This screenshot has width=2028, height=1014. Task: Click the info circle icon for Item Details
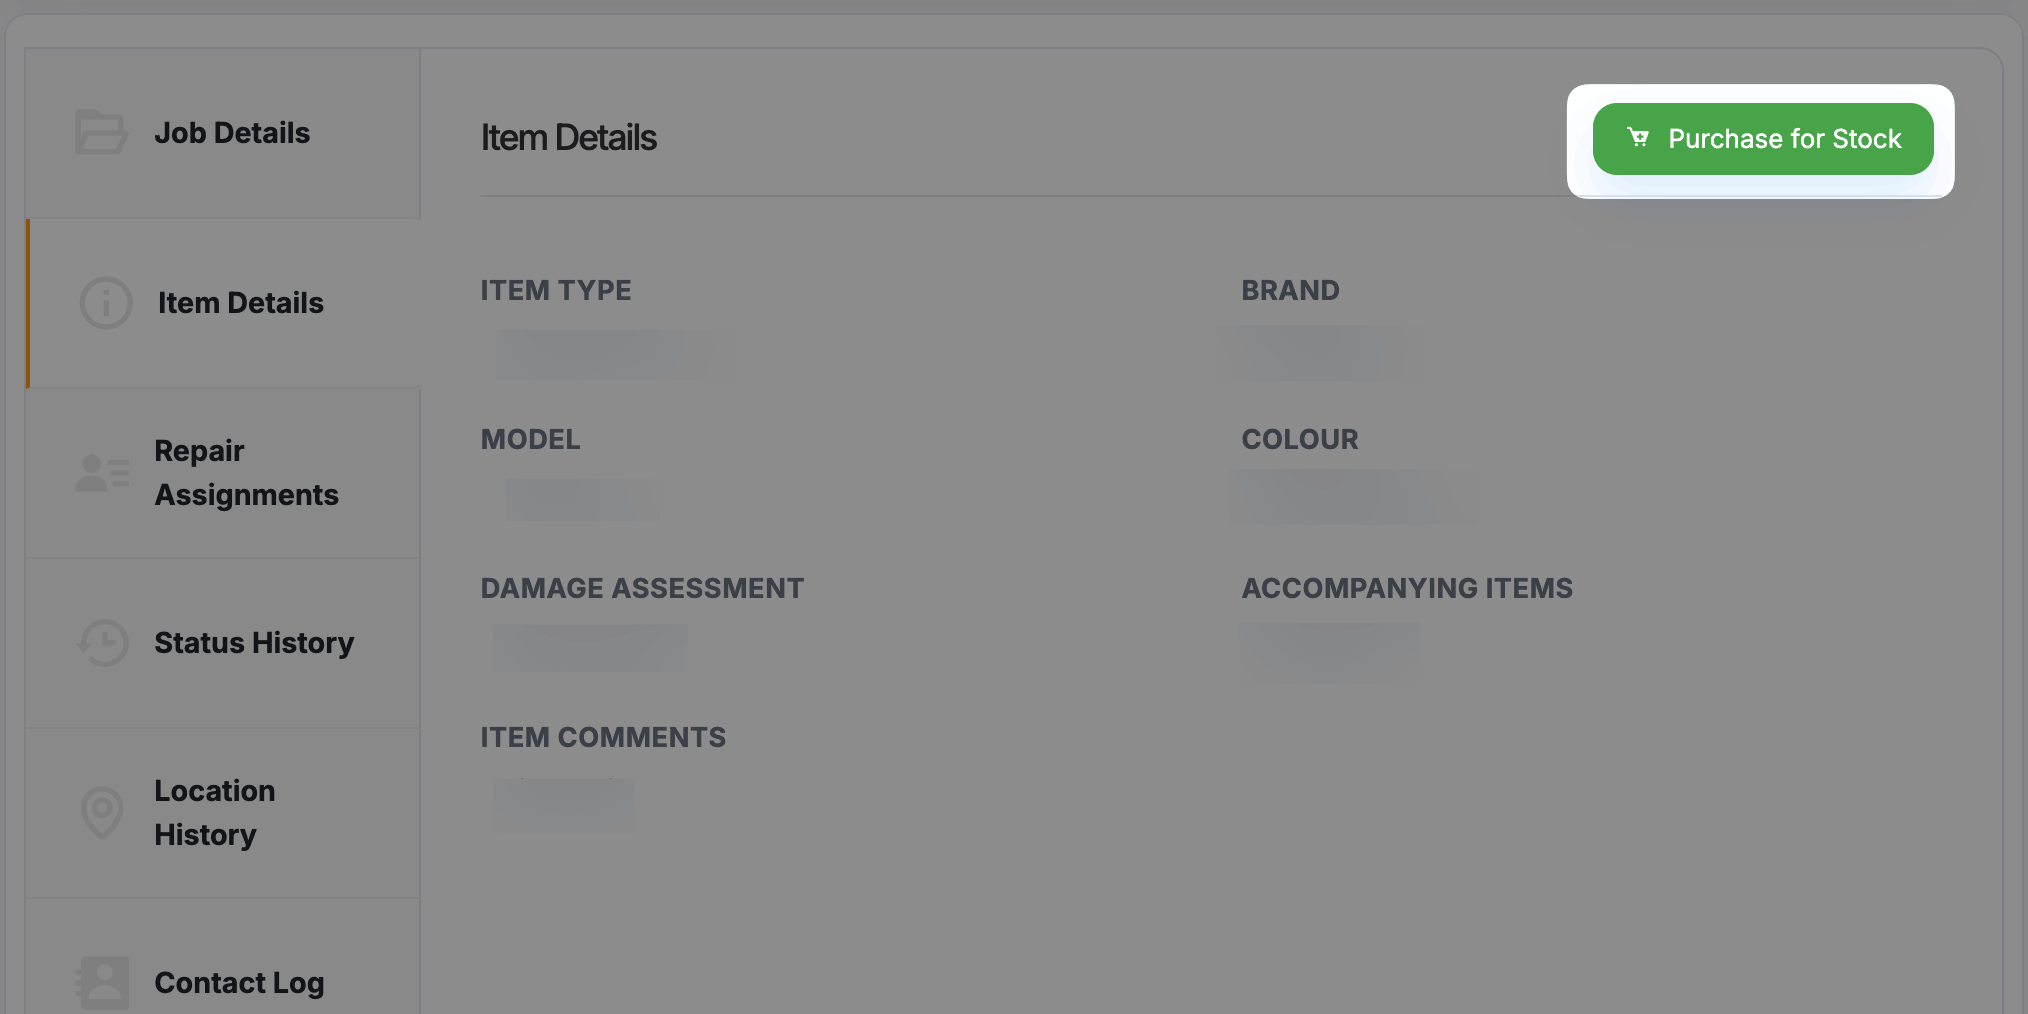(x=106, y=303)
